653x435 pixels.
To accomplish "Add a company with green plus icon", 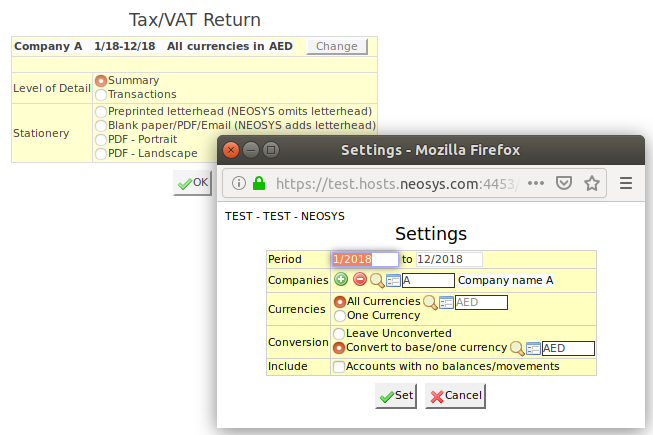I will tap(341, 279).
